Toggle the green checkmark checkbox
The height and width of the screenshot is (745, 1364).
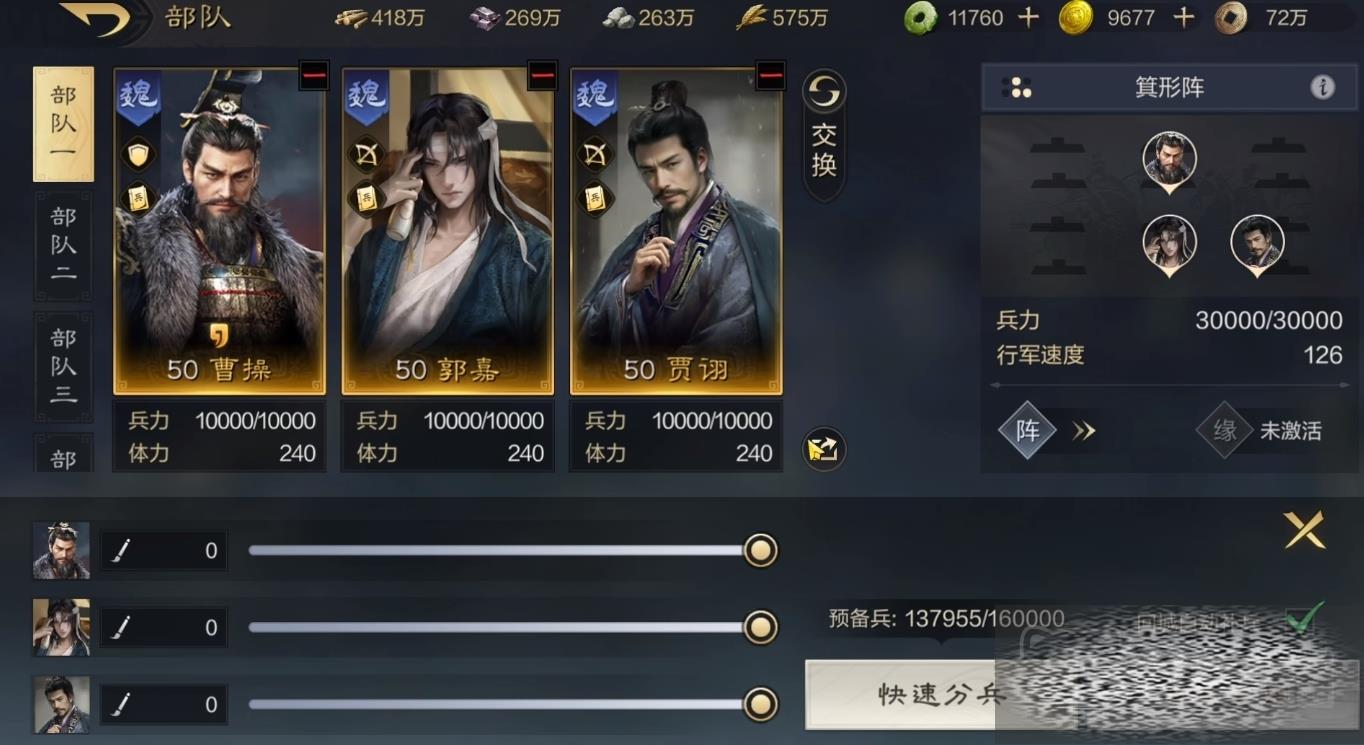point(1304,617)
